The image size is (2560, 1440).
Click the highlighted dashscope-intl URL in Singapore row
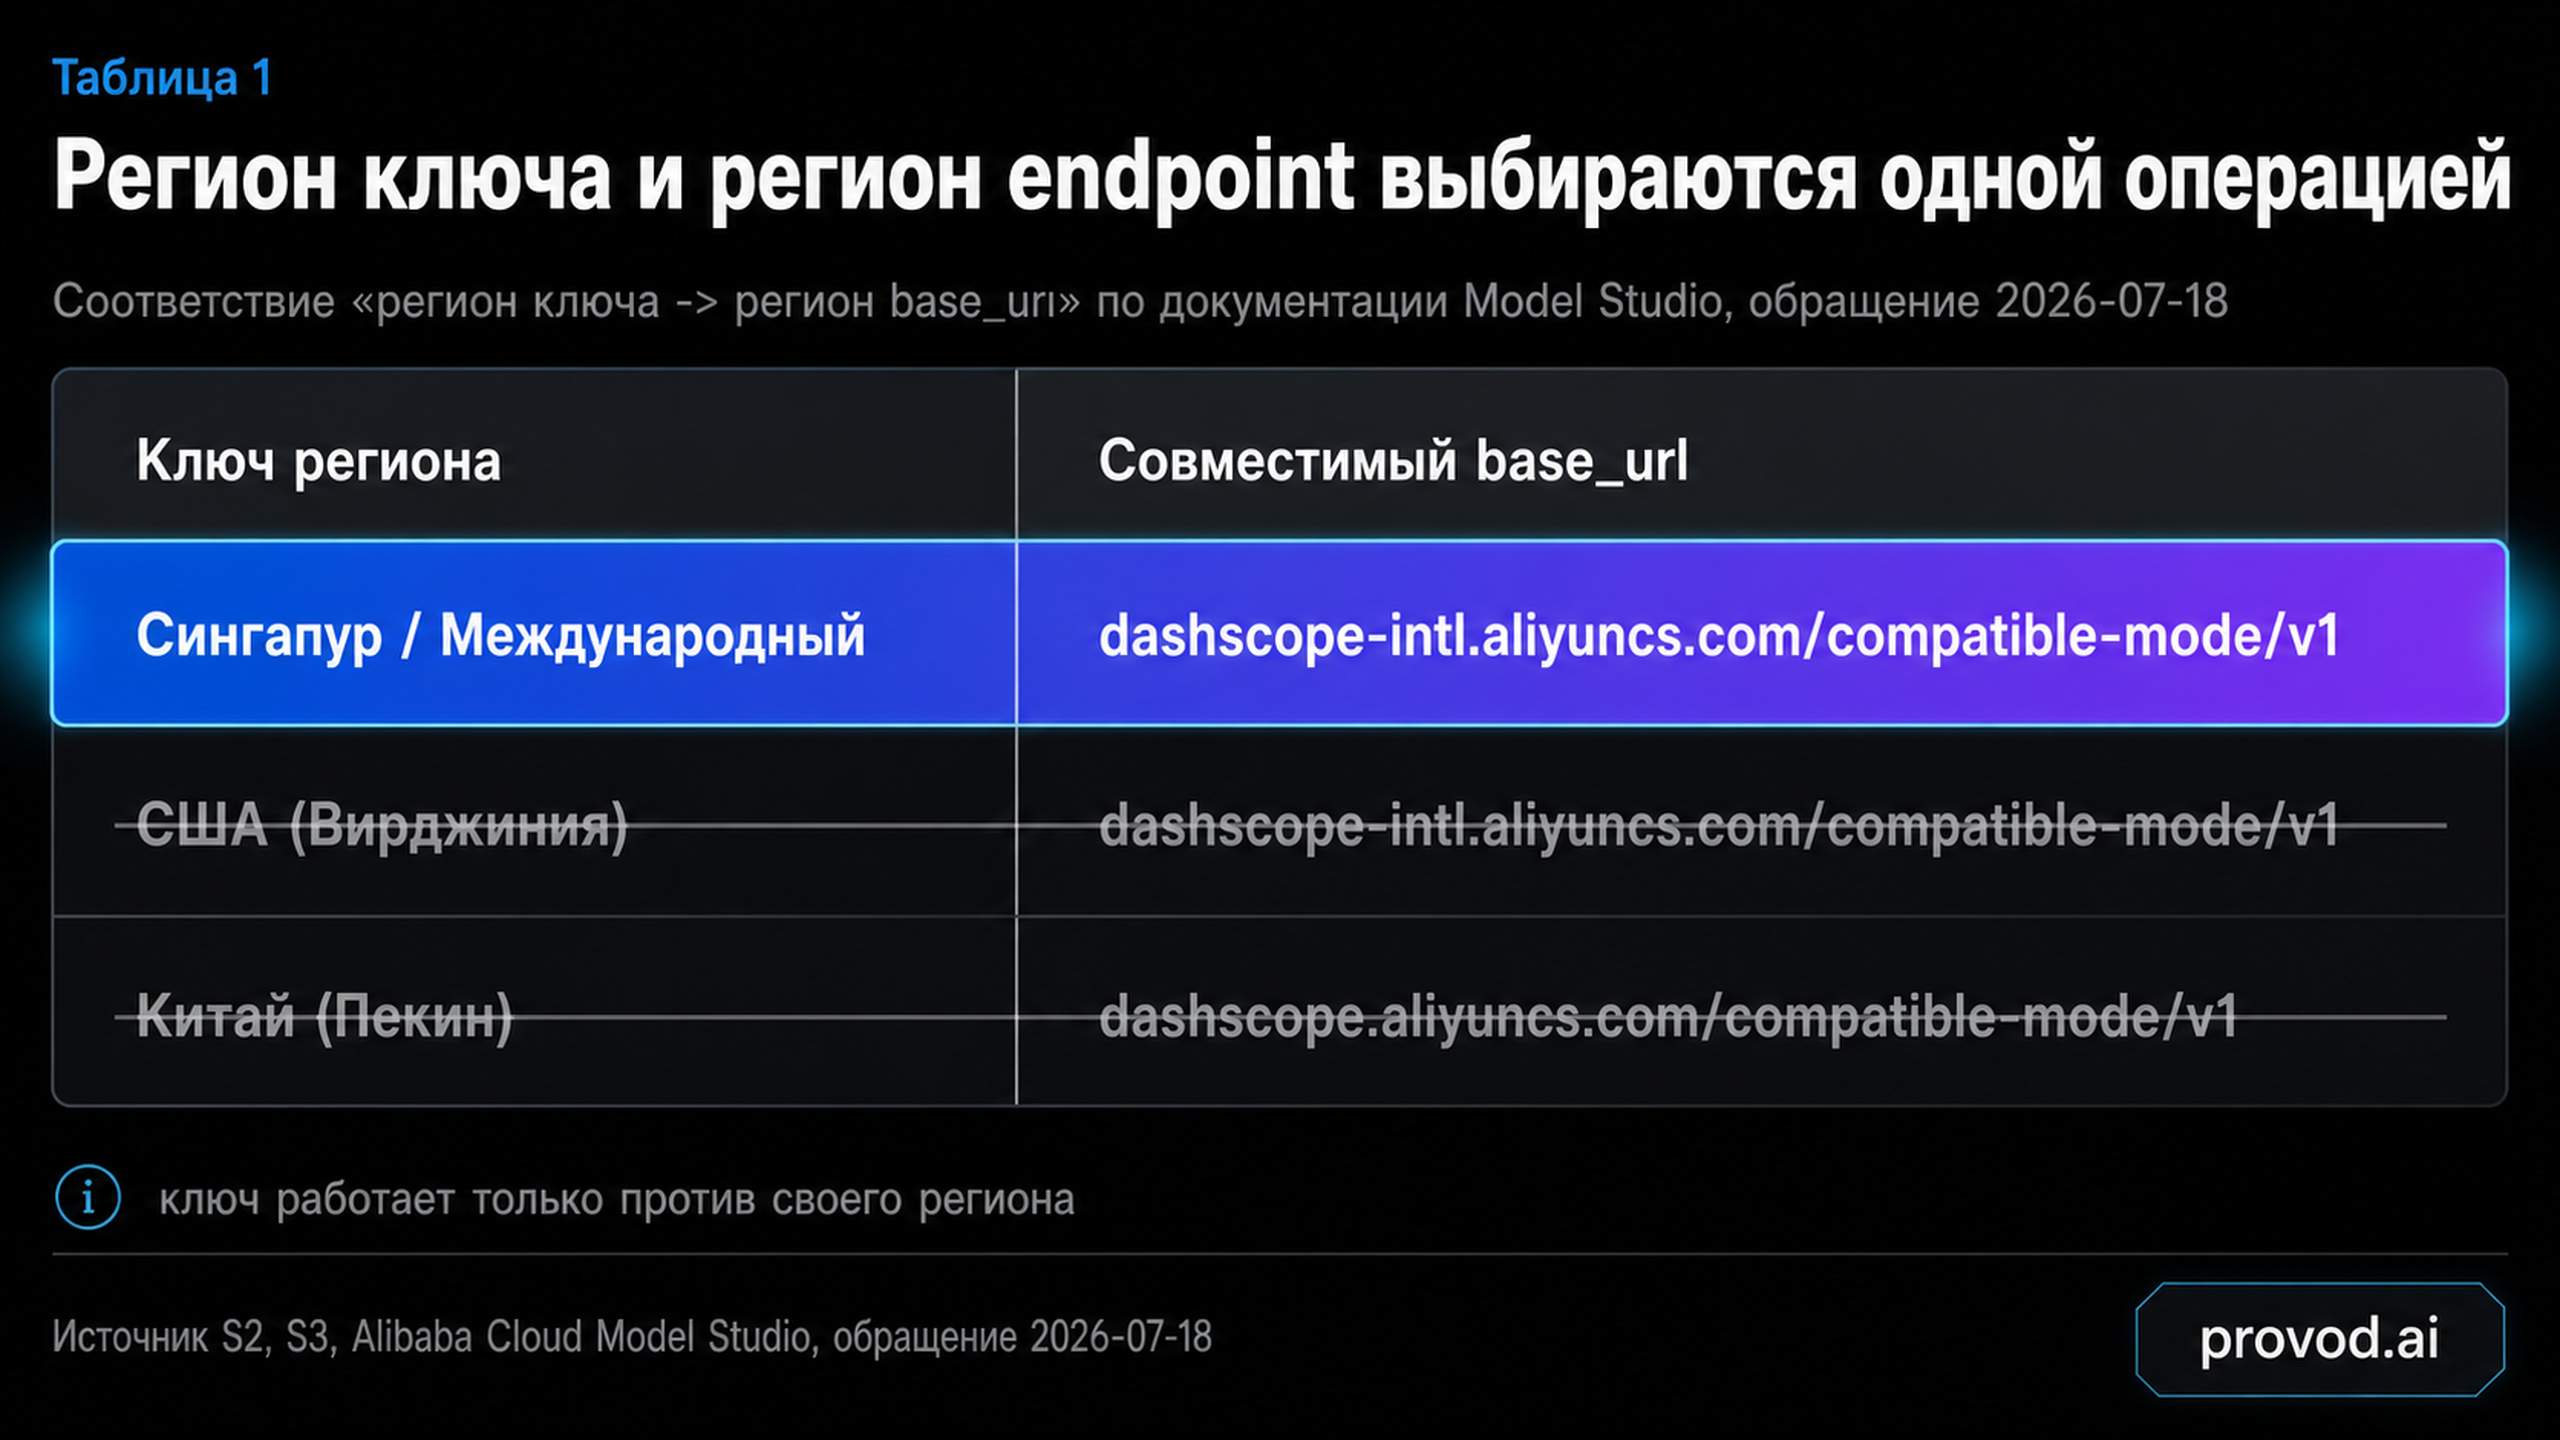1719,635
